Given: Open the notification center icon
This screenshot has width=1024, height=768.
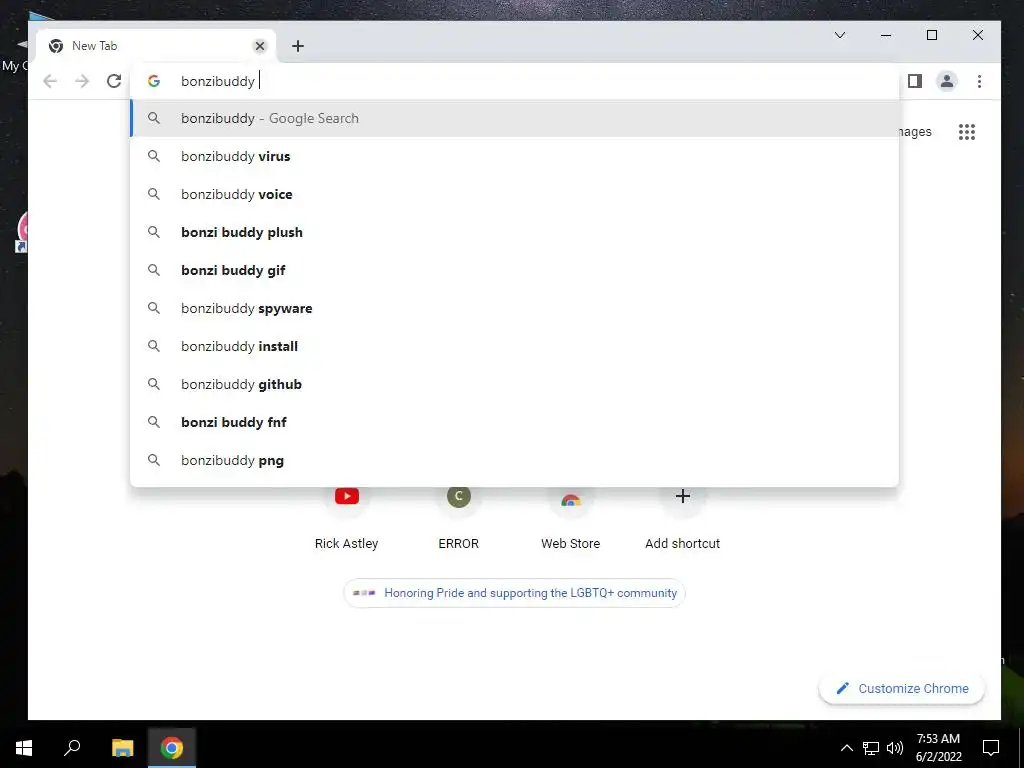Looking at the screenshot, I should coord(991,748).
